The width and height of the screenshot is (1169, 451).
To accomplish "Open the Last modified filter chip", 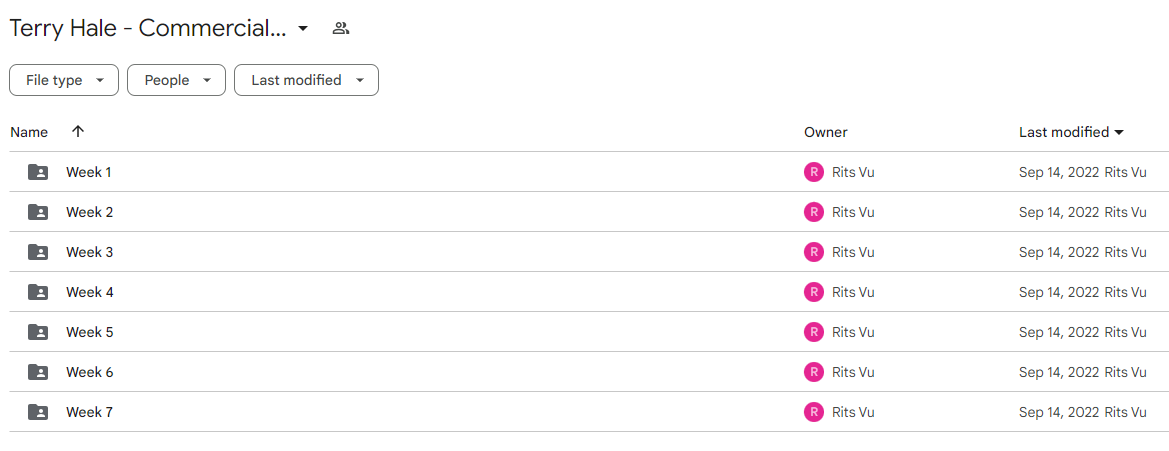I will (x=306, y=81).
